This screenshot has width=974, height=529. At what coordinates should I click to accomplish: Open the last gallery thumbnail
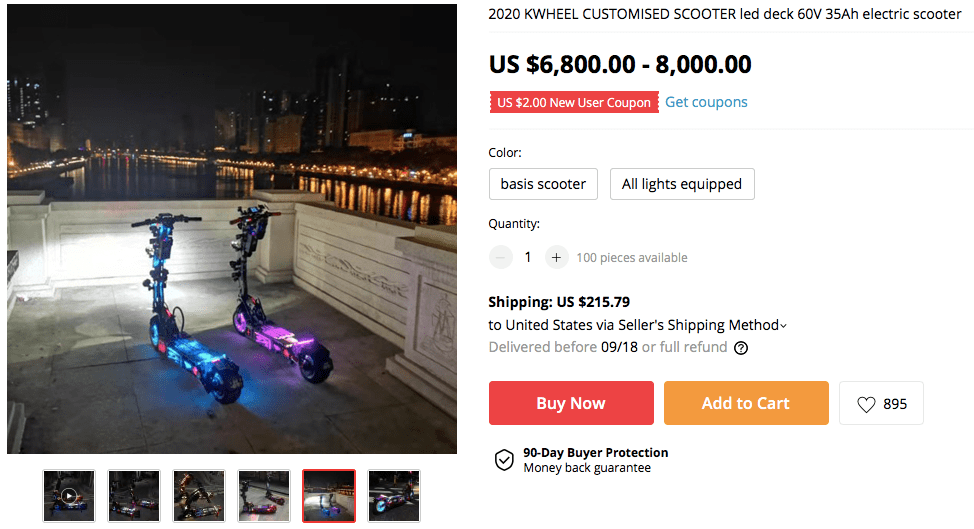click(394, 495)
